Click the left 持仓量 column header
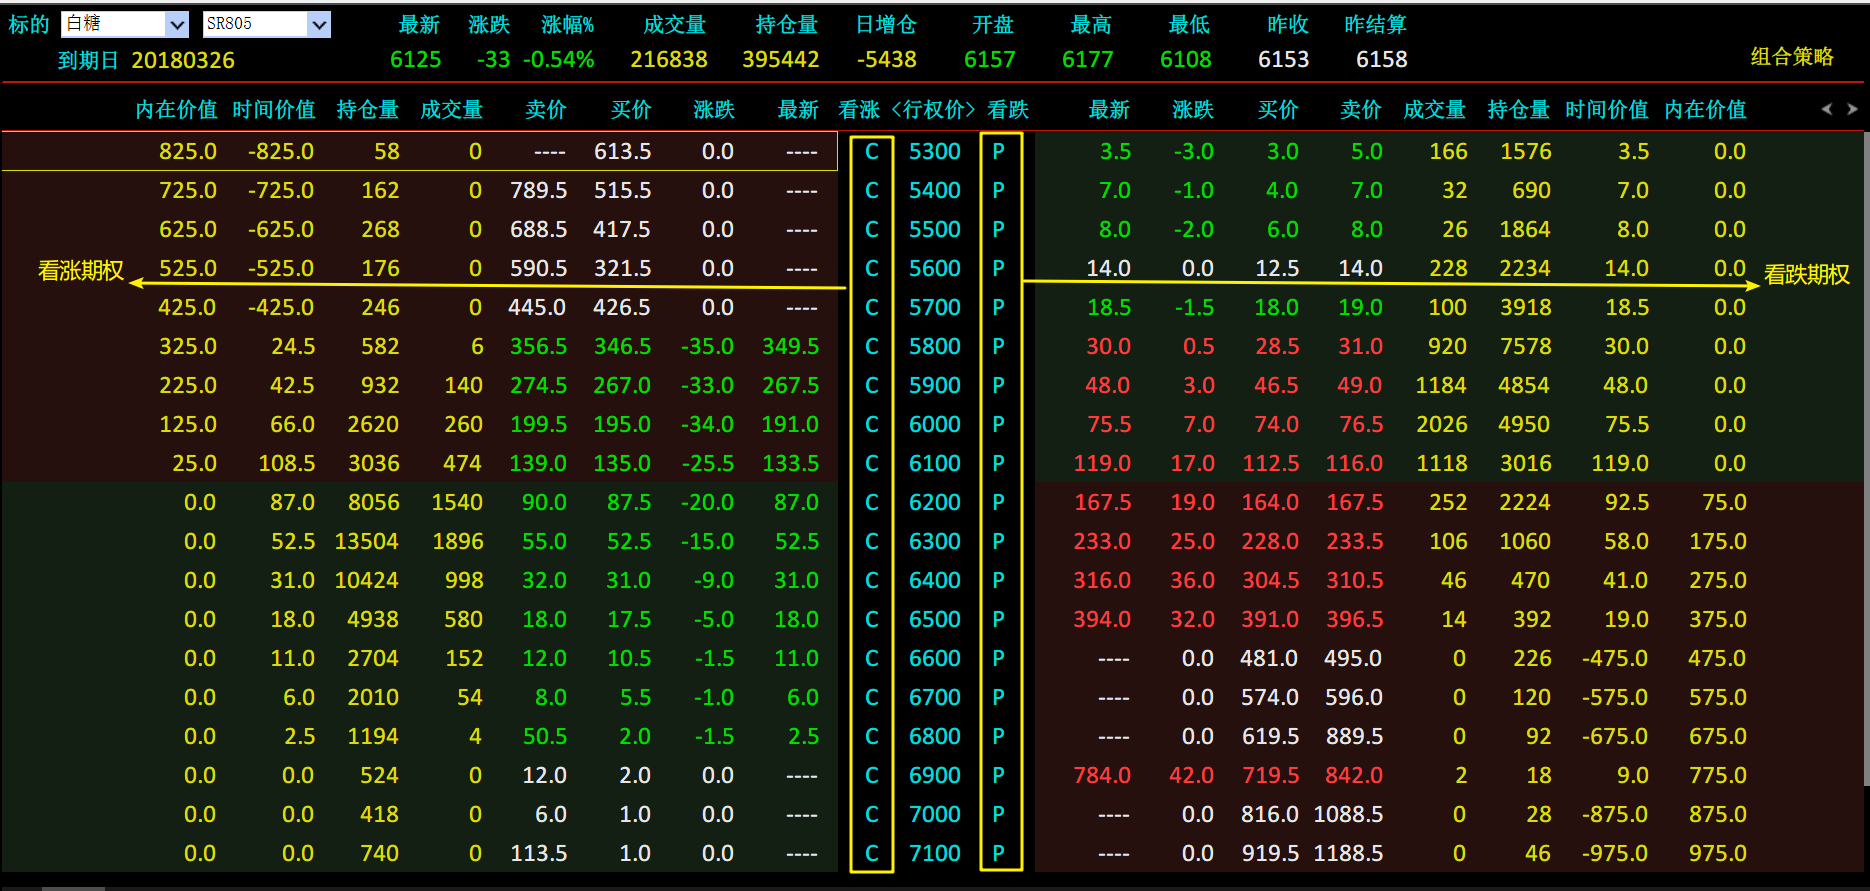 (368, 110)
